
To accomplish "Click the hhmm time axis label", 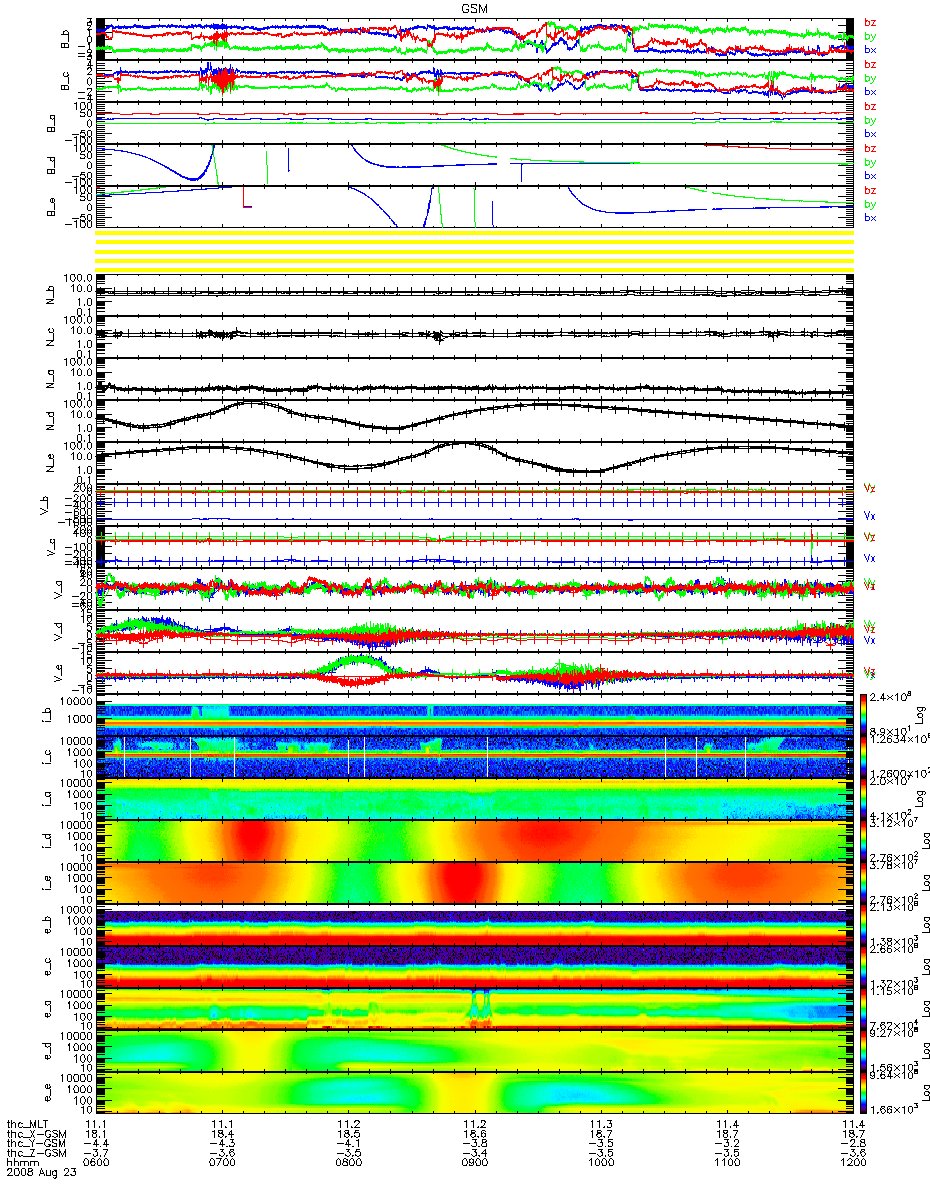I will point(22,1164).
